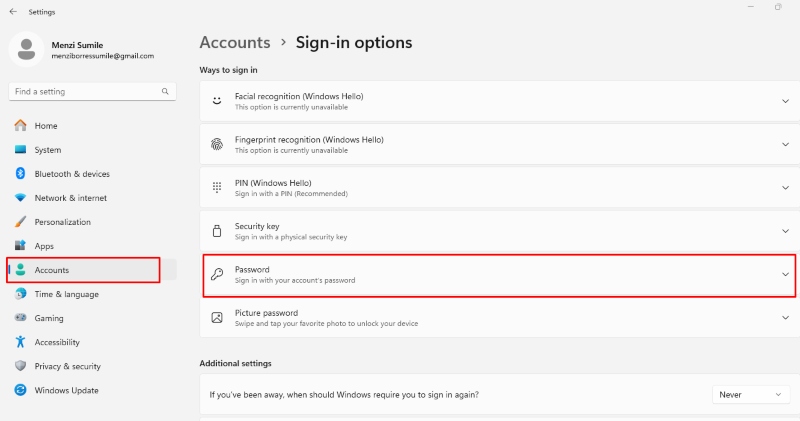Screen dimensions: 800x421
Task: Expand Password option chevron
Action: [x=785, y=274]
